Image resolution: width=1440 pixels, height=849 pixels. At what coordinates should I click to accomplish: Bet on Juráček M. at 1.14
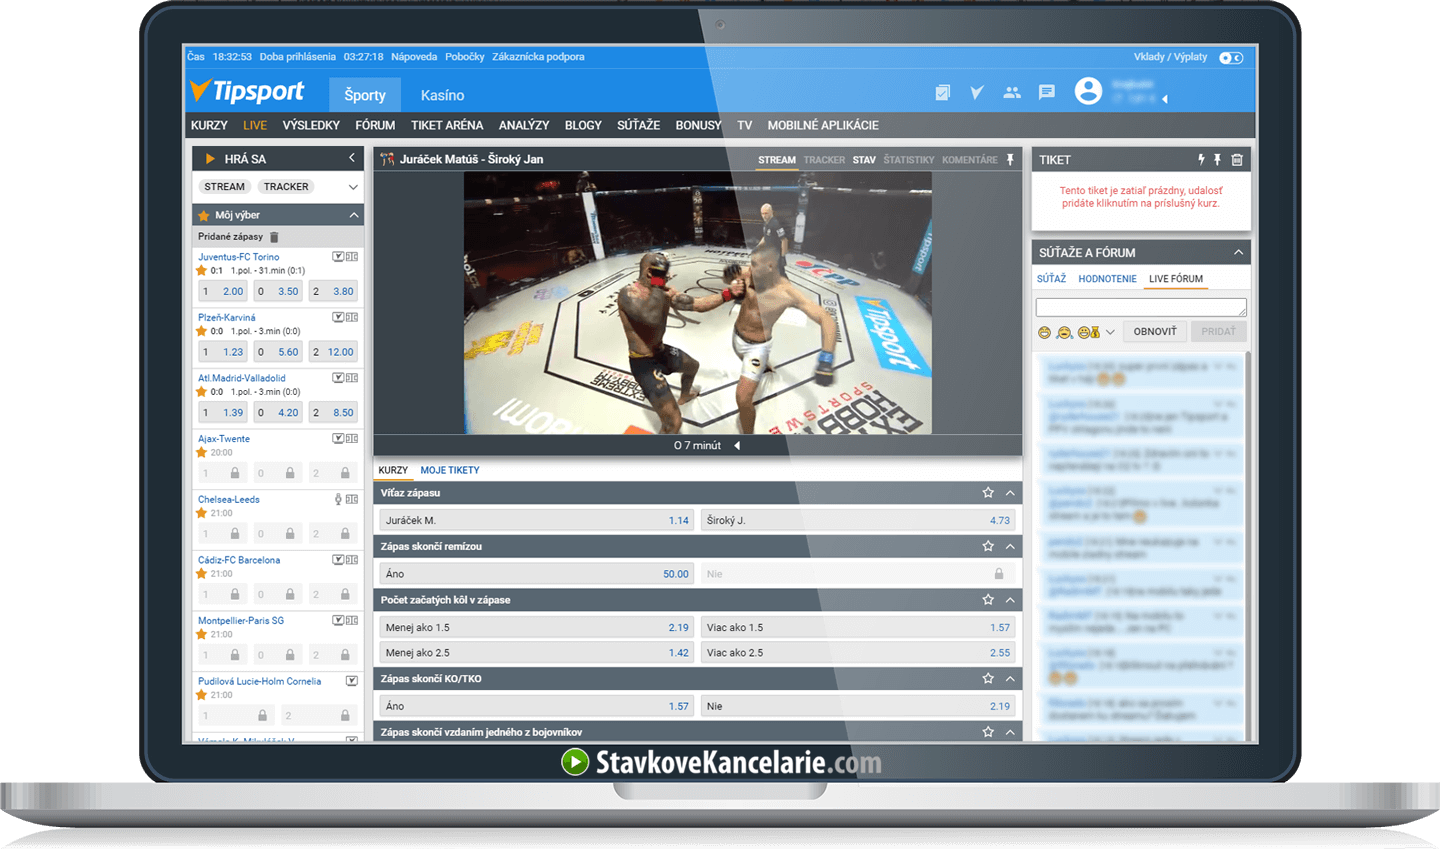(537, 520)
